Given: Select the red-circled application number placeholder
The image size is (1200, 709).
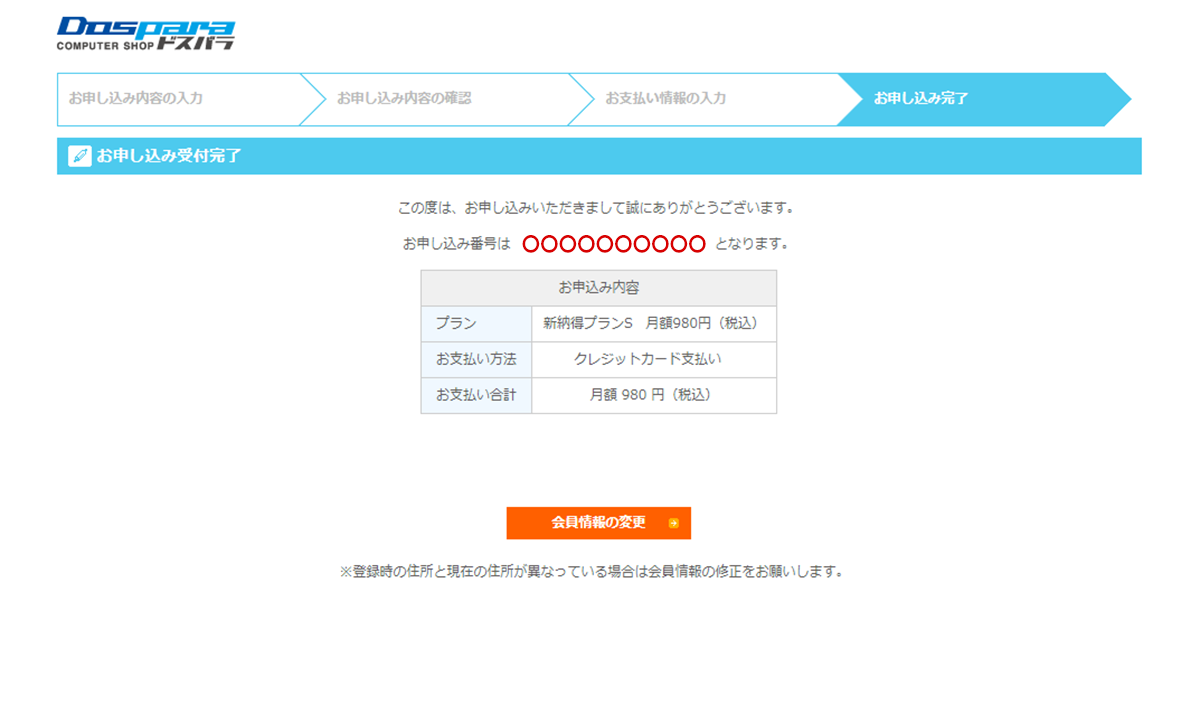Looking at the screenshot, I should (613, 242).
